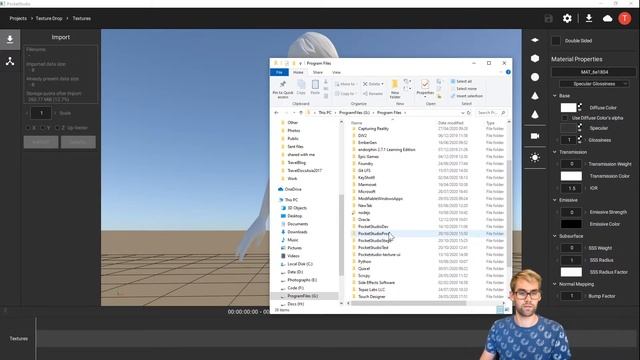The width and height of the screenshot is (640, 360).
Task: Select the Capturing Reality folder
Action: [373, 129]
